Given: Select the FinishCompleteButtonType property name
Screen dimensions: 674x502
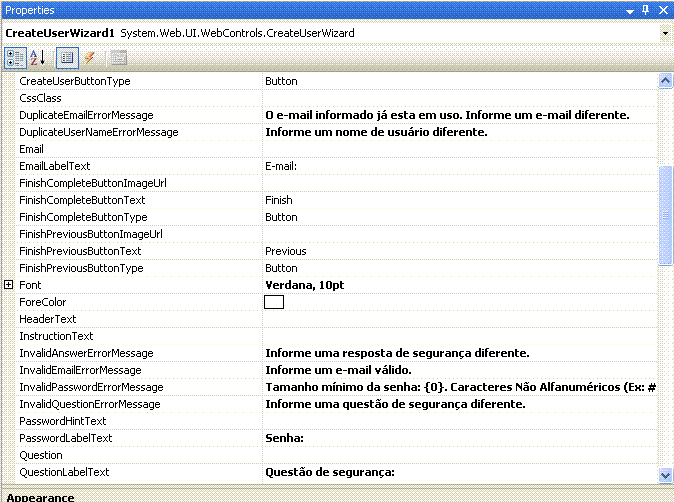Looking at the screenshot, I should pos(83,217).
